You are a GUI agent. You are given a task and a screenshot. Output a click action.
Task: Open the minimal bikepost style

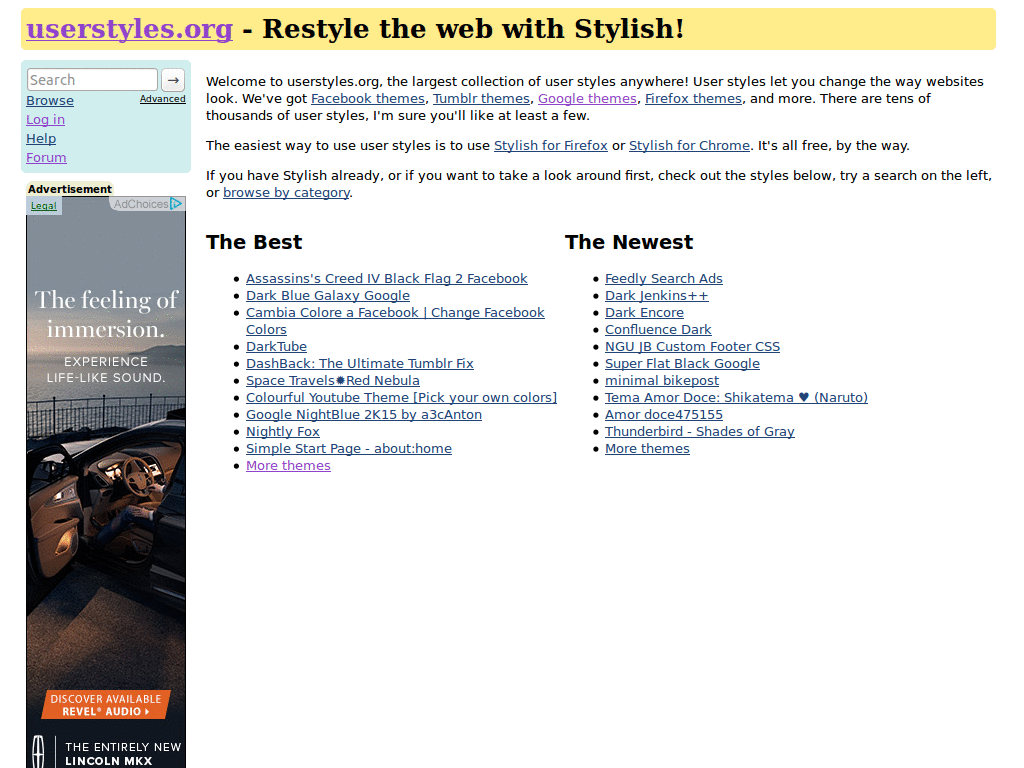click(662, 381)
